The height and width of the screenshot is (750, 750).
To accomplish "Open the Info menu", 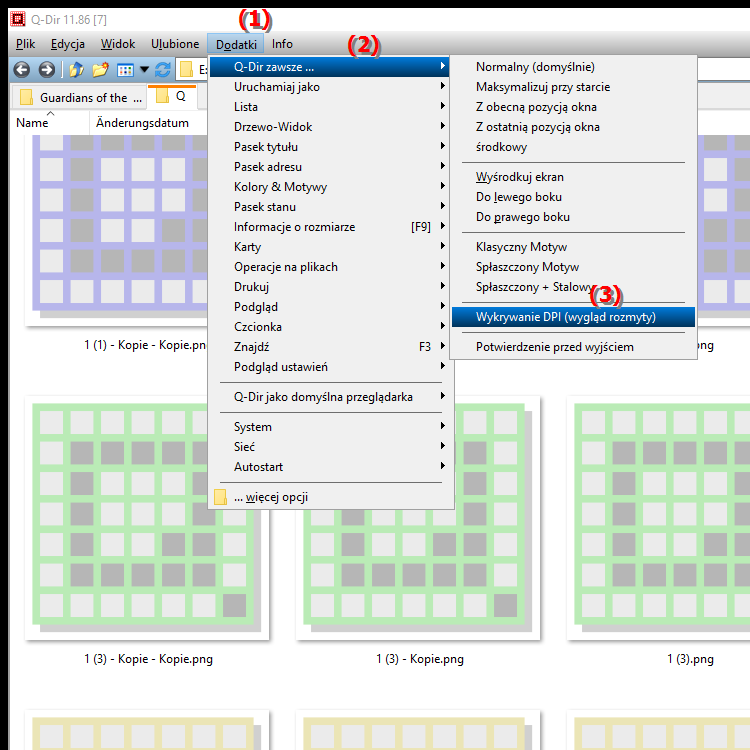I will tap(282, 44).
